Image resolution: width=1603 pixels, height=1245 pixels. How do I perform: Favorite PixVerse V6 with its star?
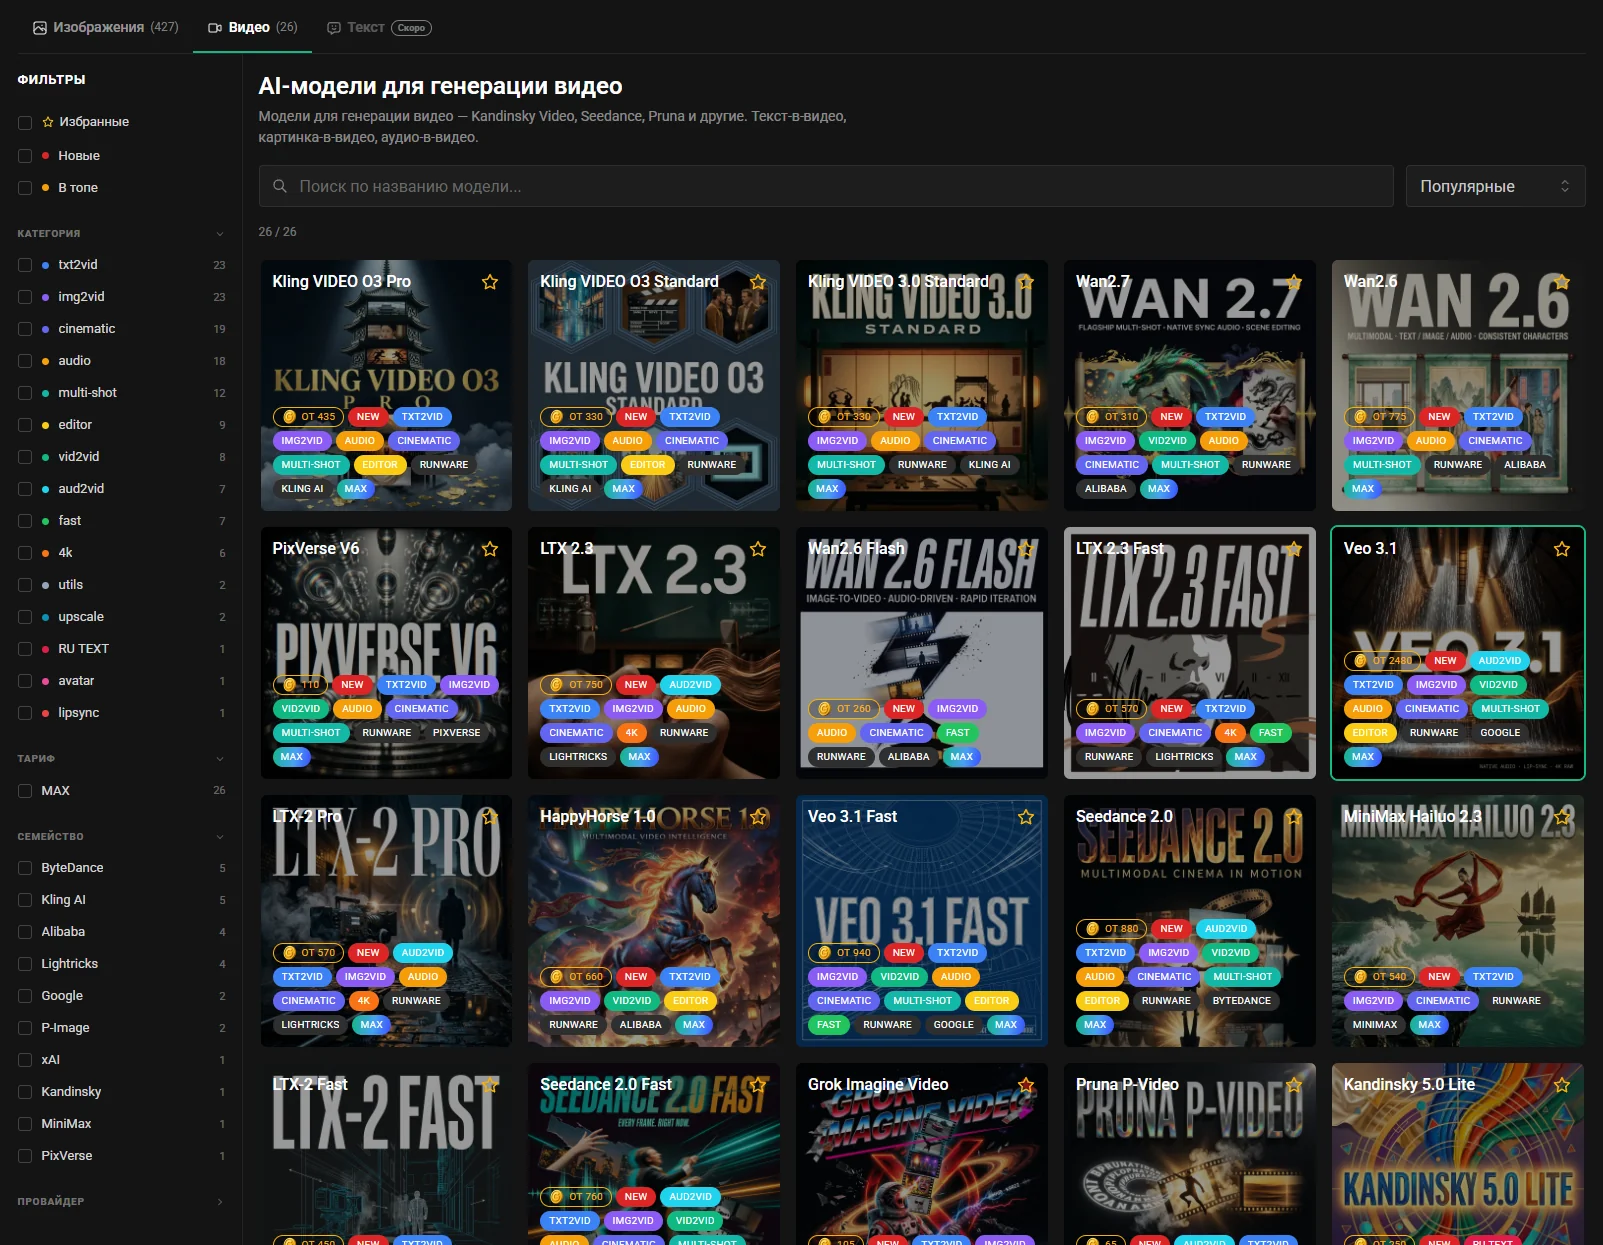click(x=490, y=549)
